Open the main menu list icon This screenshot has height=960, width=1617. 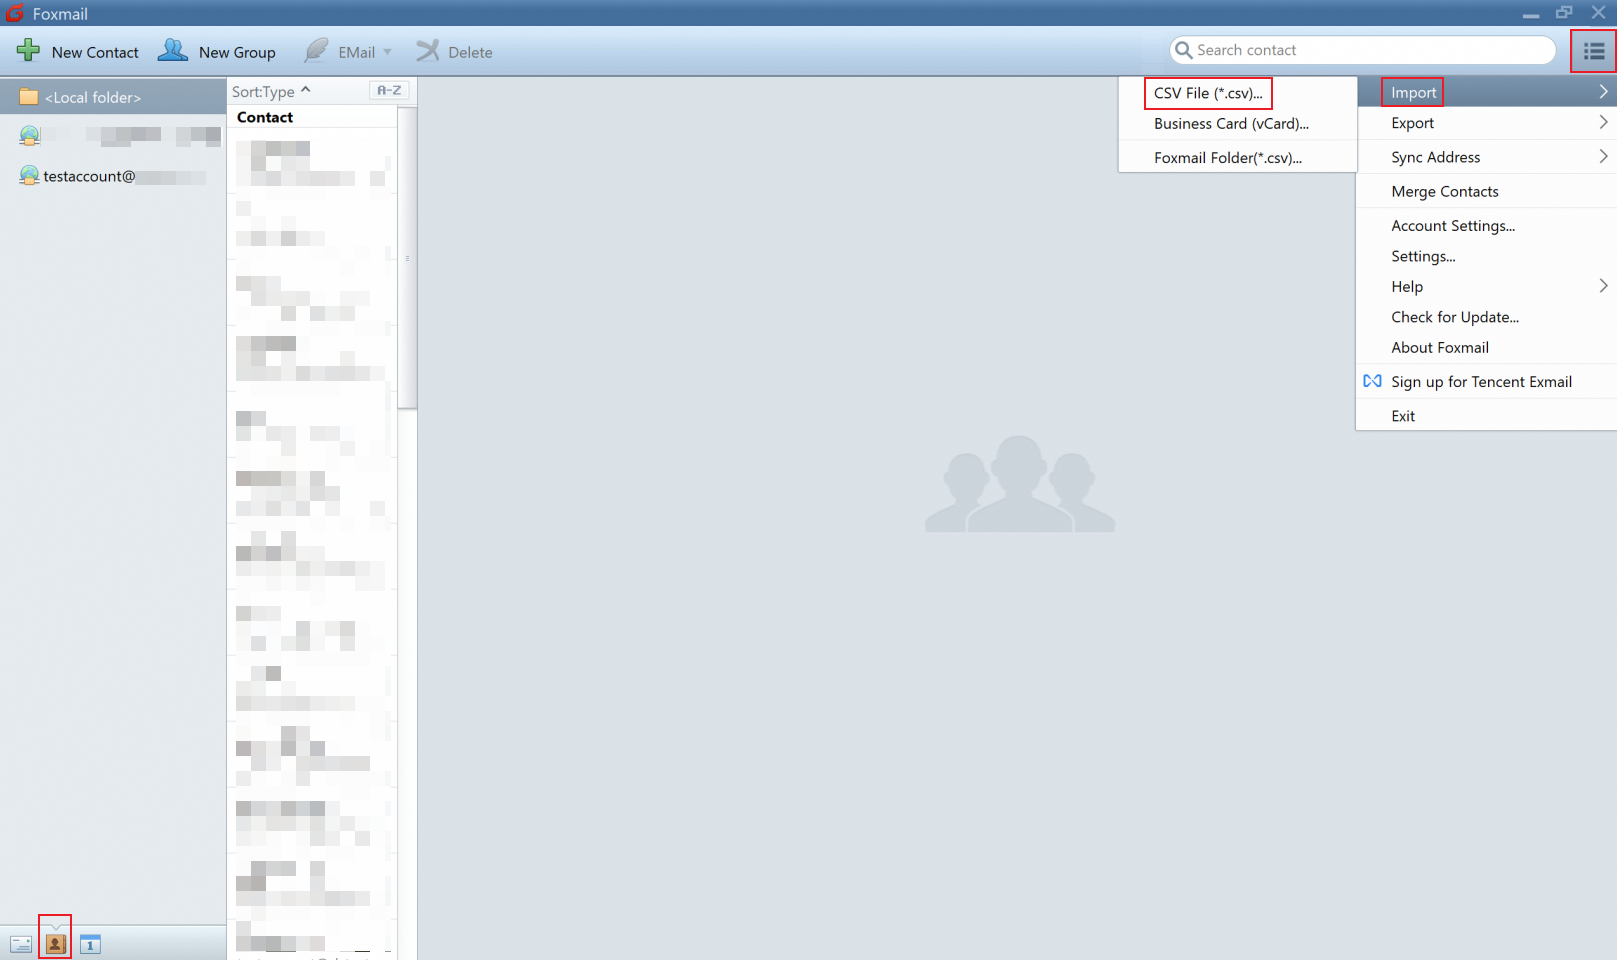coord(1592,50)
